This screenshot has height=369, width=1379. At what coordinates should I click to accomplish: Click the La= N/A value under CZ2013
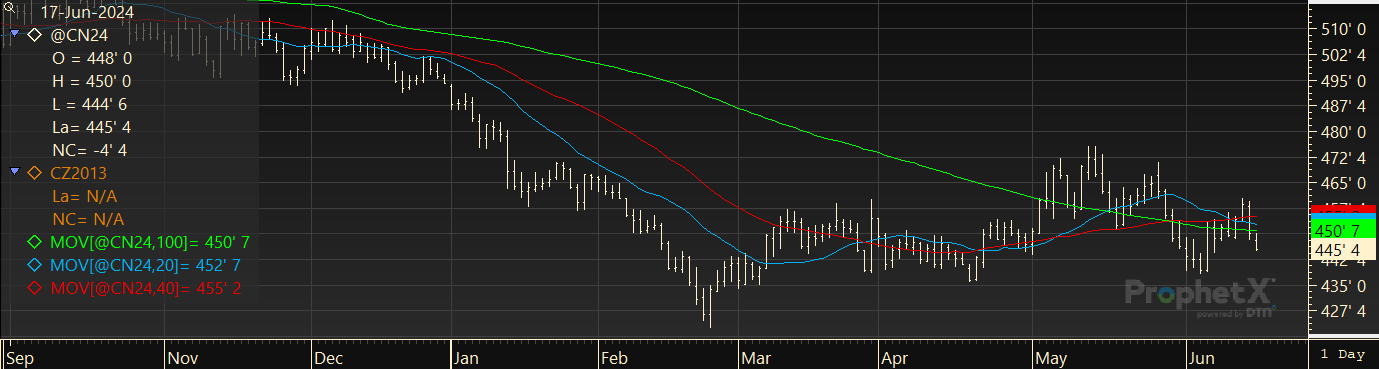click(x=84, y=196)
